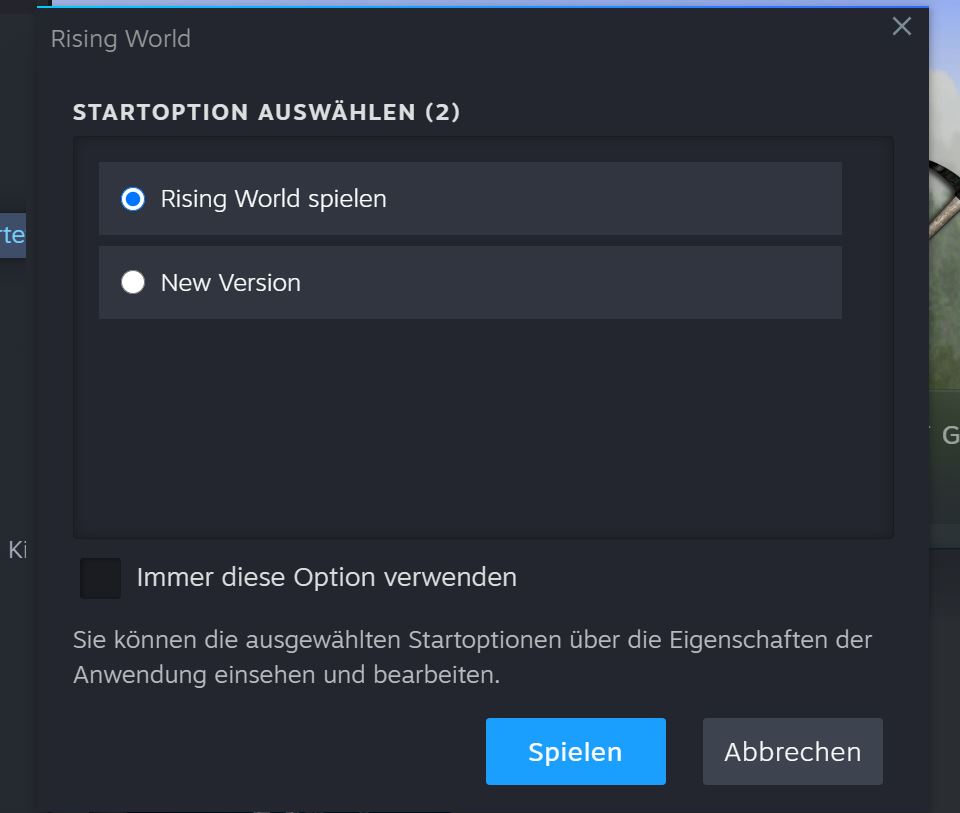Click the empty right end of New Version row

(x=780, y=283)
